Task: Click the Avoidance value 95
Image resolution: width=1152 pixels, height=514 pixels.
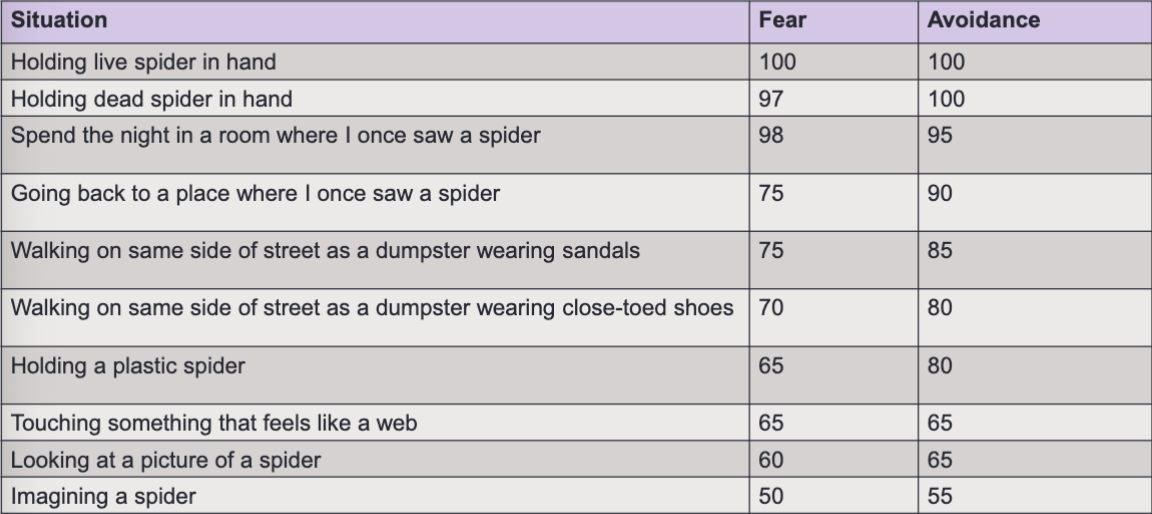Action: tap(940, 135)
